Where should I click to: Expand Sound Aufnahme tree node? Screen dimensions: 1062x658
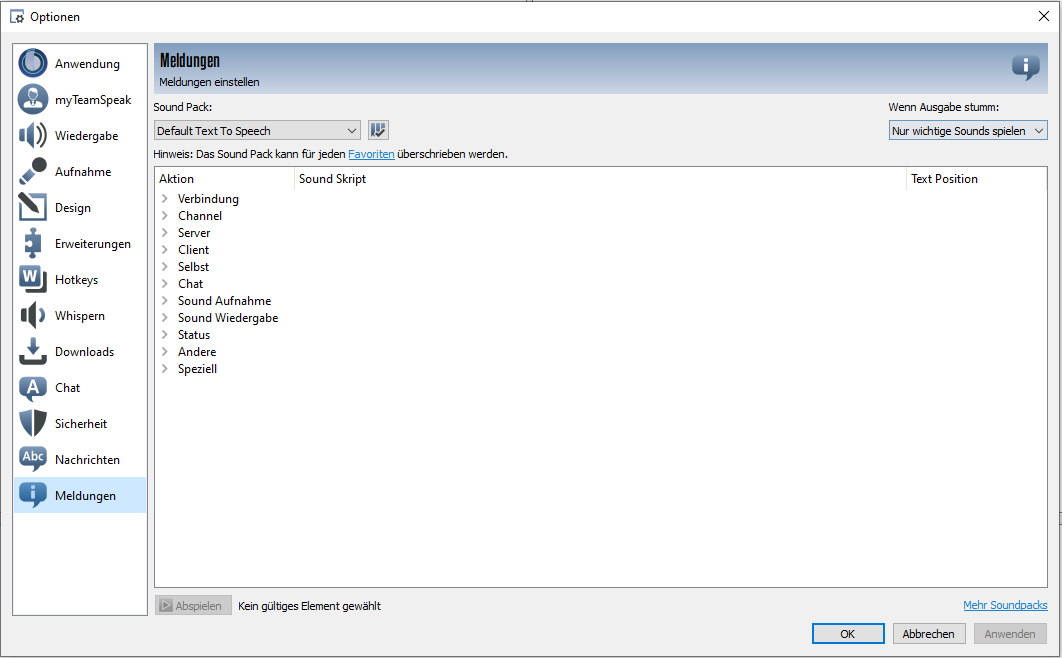(165, 301)
